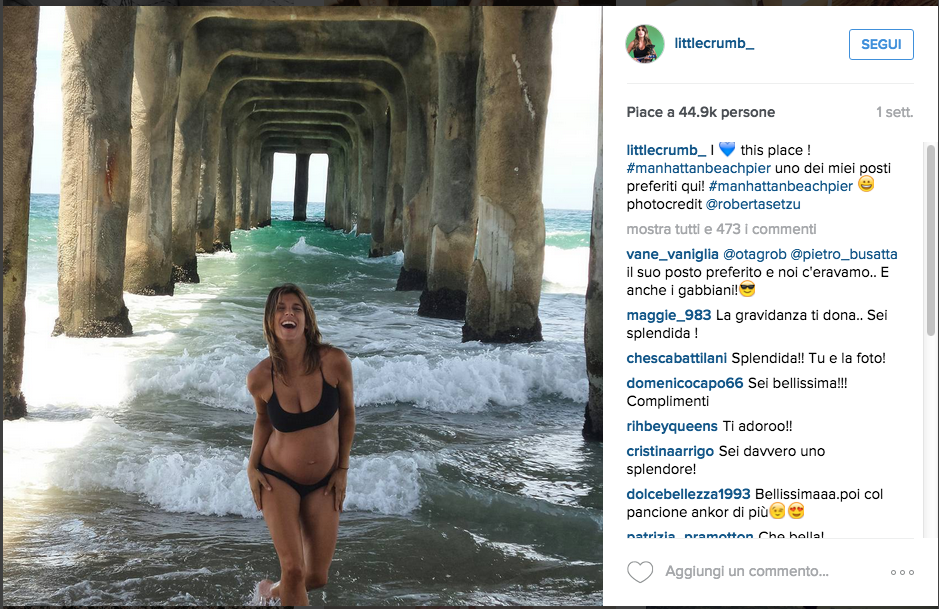Click littlecrumb_'s profile picture
Image resolution: width=939 pixels, height=609 pixels.
[x=645, y=44]
